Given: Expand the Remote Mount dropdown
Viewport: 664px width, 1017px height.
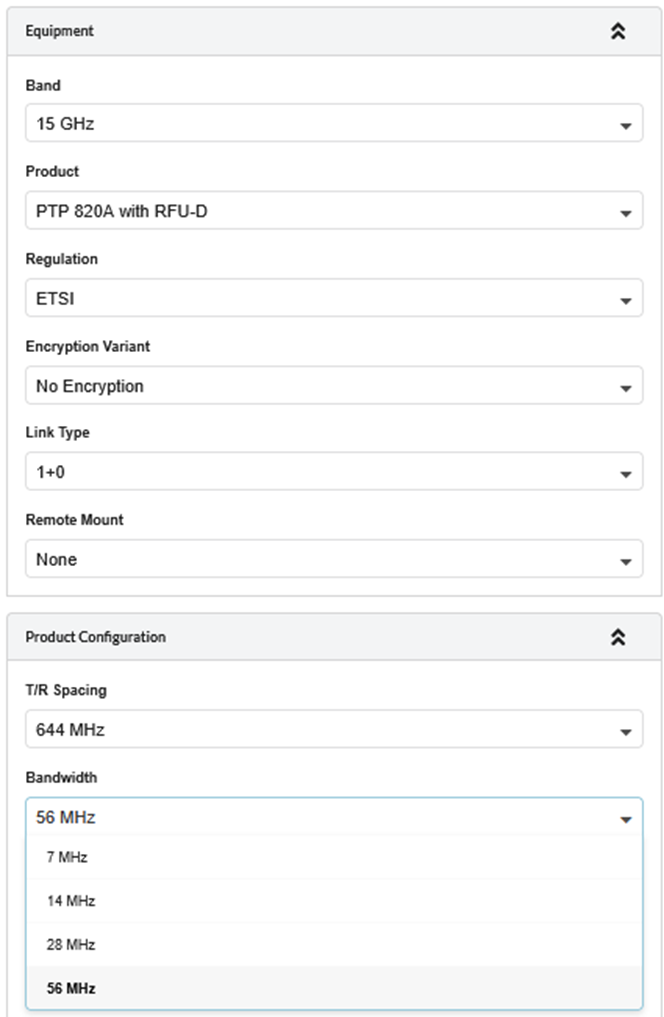Looking at the screenshot, I should [320, 559].
